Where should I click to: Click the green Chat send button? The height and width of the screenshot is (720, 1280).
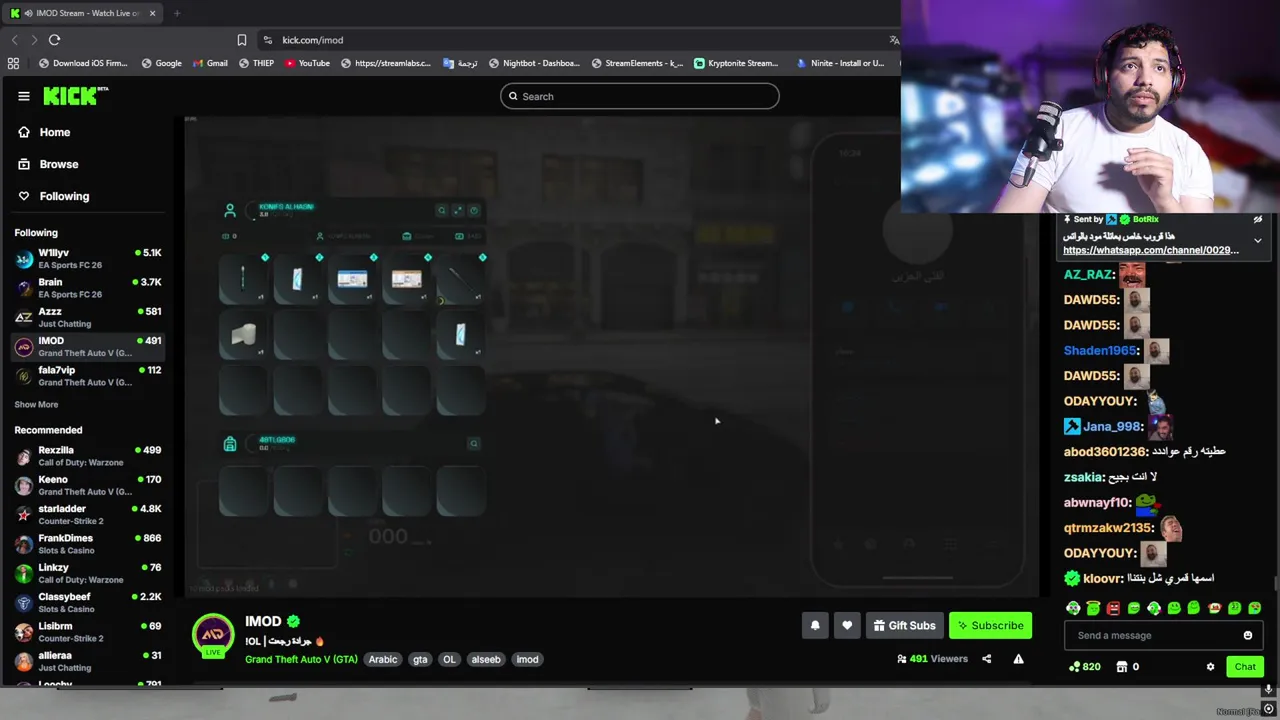[x=1245, y=667]
